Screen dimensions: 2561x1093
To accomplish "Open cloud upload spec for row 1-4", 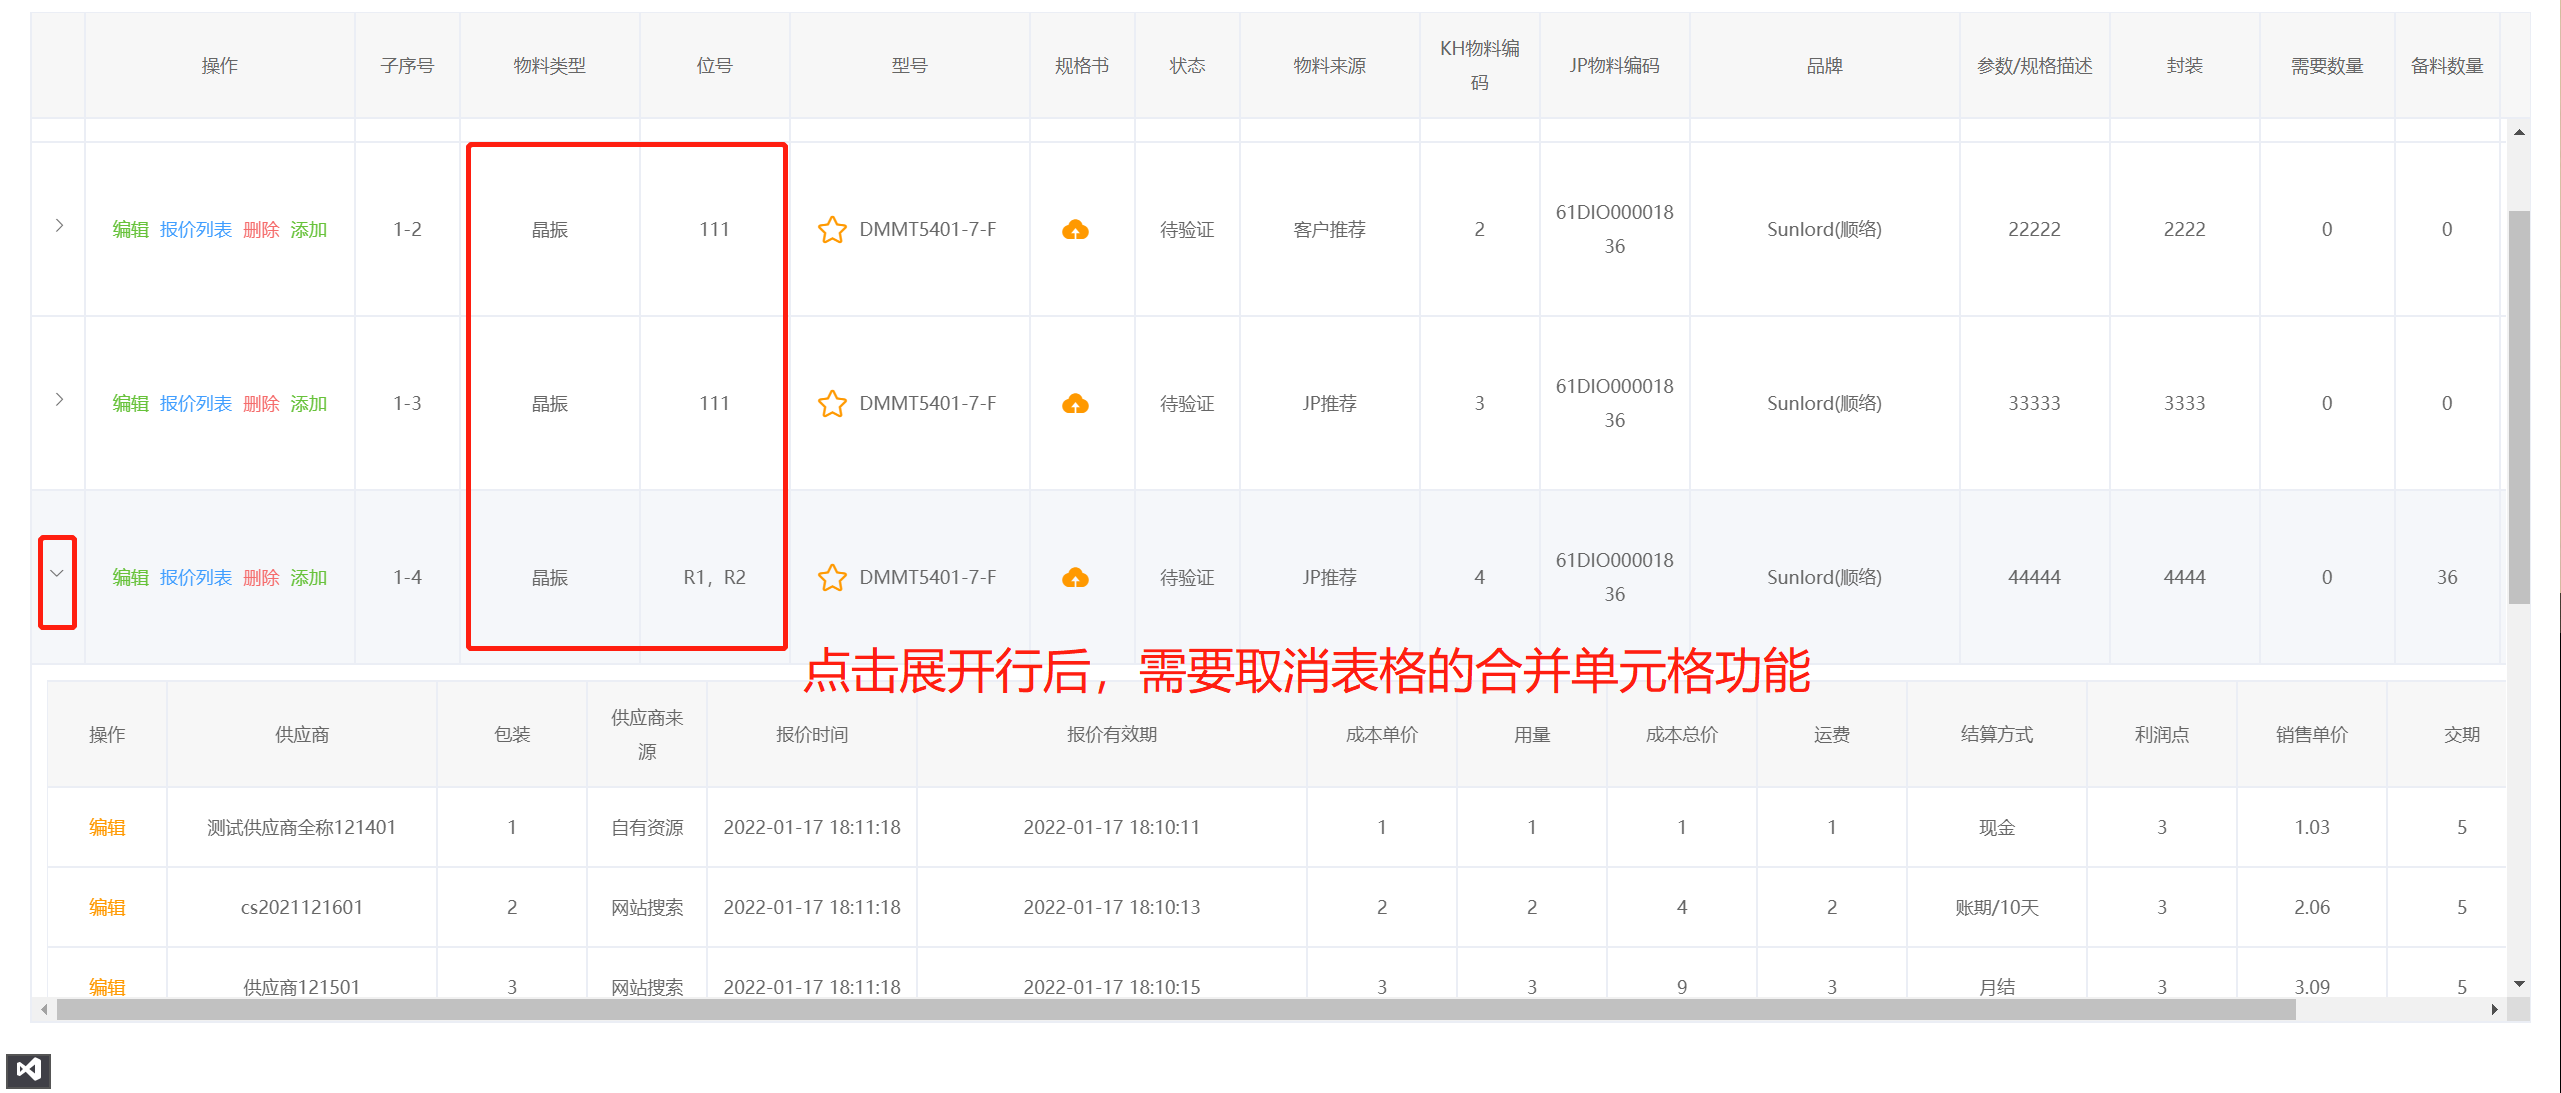I will (x=1075, y=578).
